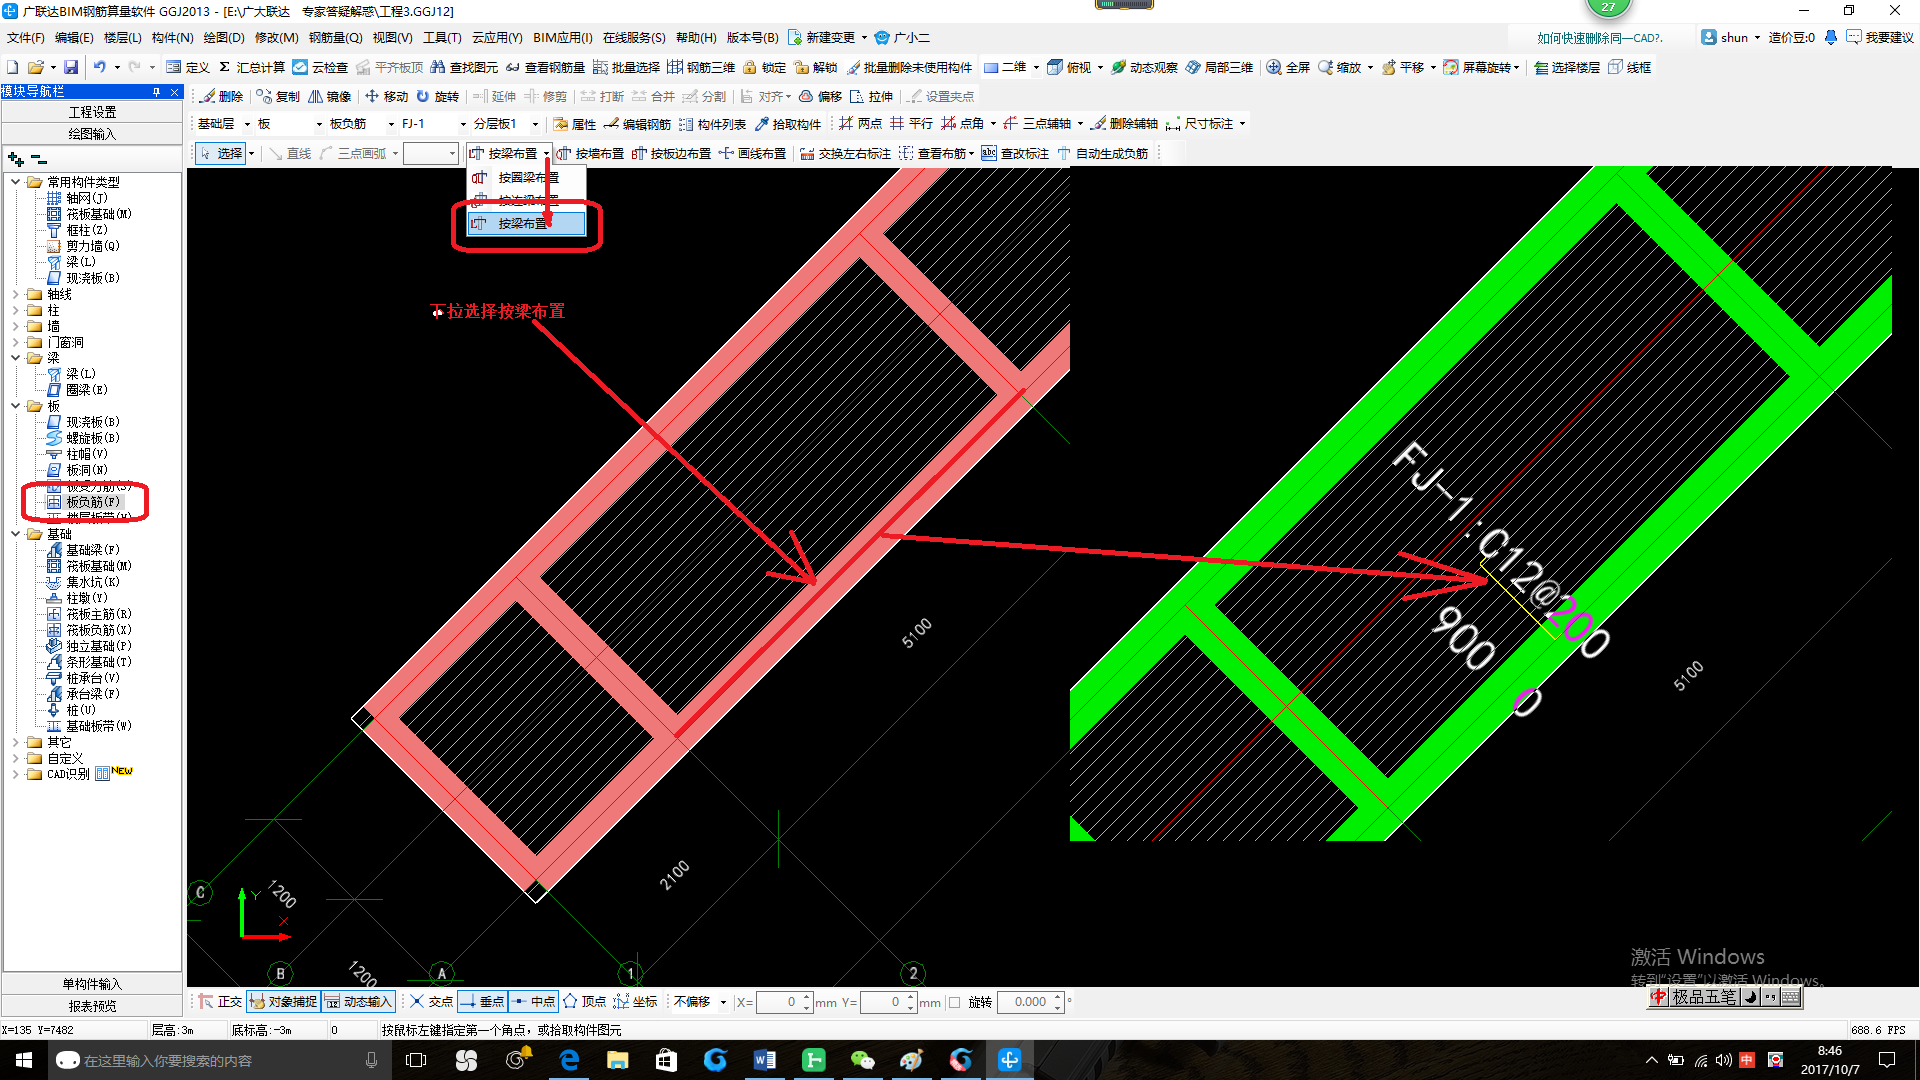Viewport: 1920px width, 1080px height.
Task: Open the BIM应用(I) menu
Action: click(x=562, y=38)
